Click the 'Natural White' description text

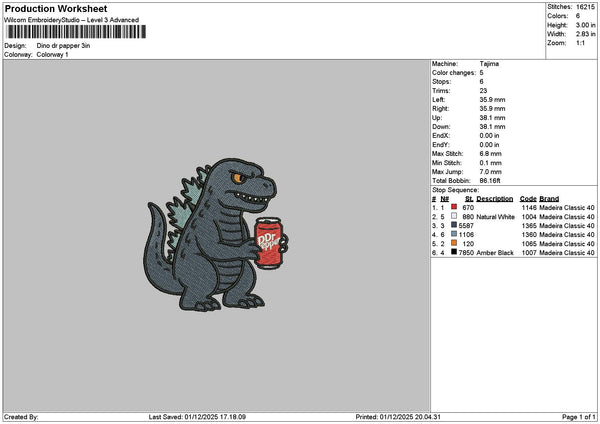point(496,217)
